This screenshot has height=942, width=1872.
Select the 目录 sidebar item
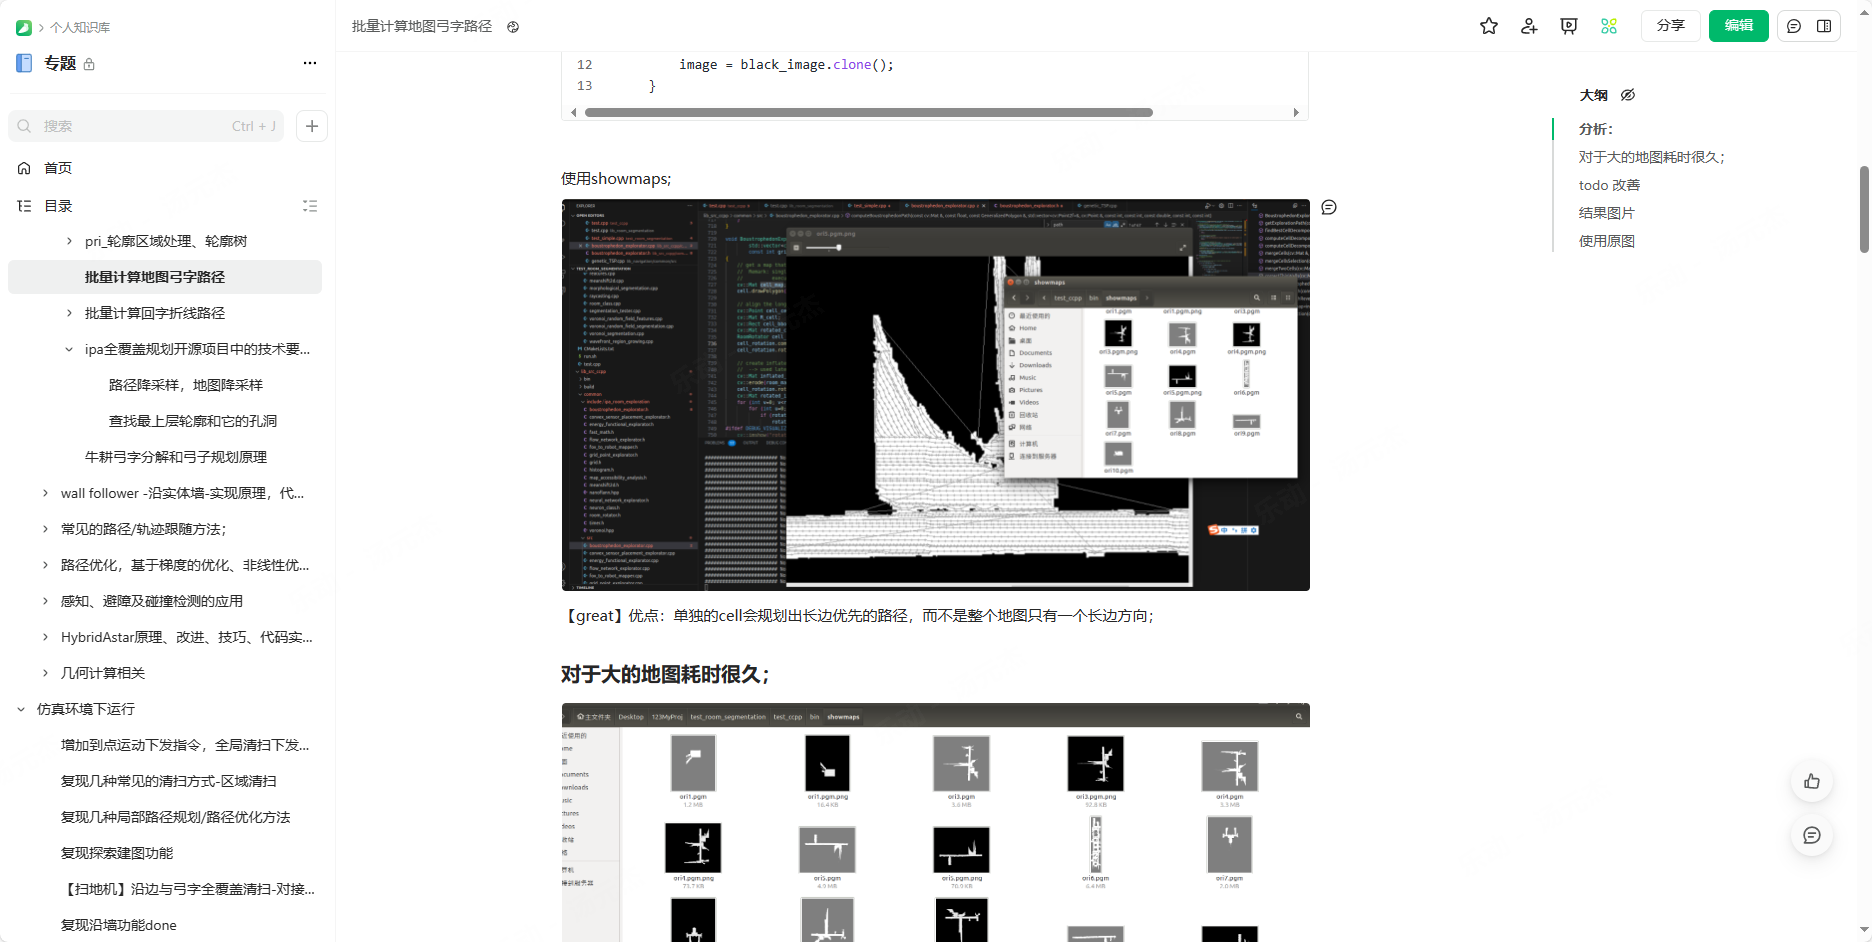(x=58, y=206)
